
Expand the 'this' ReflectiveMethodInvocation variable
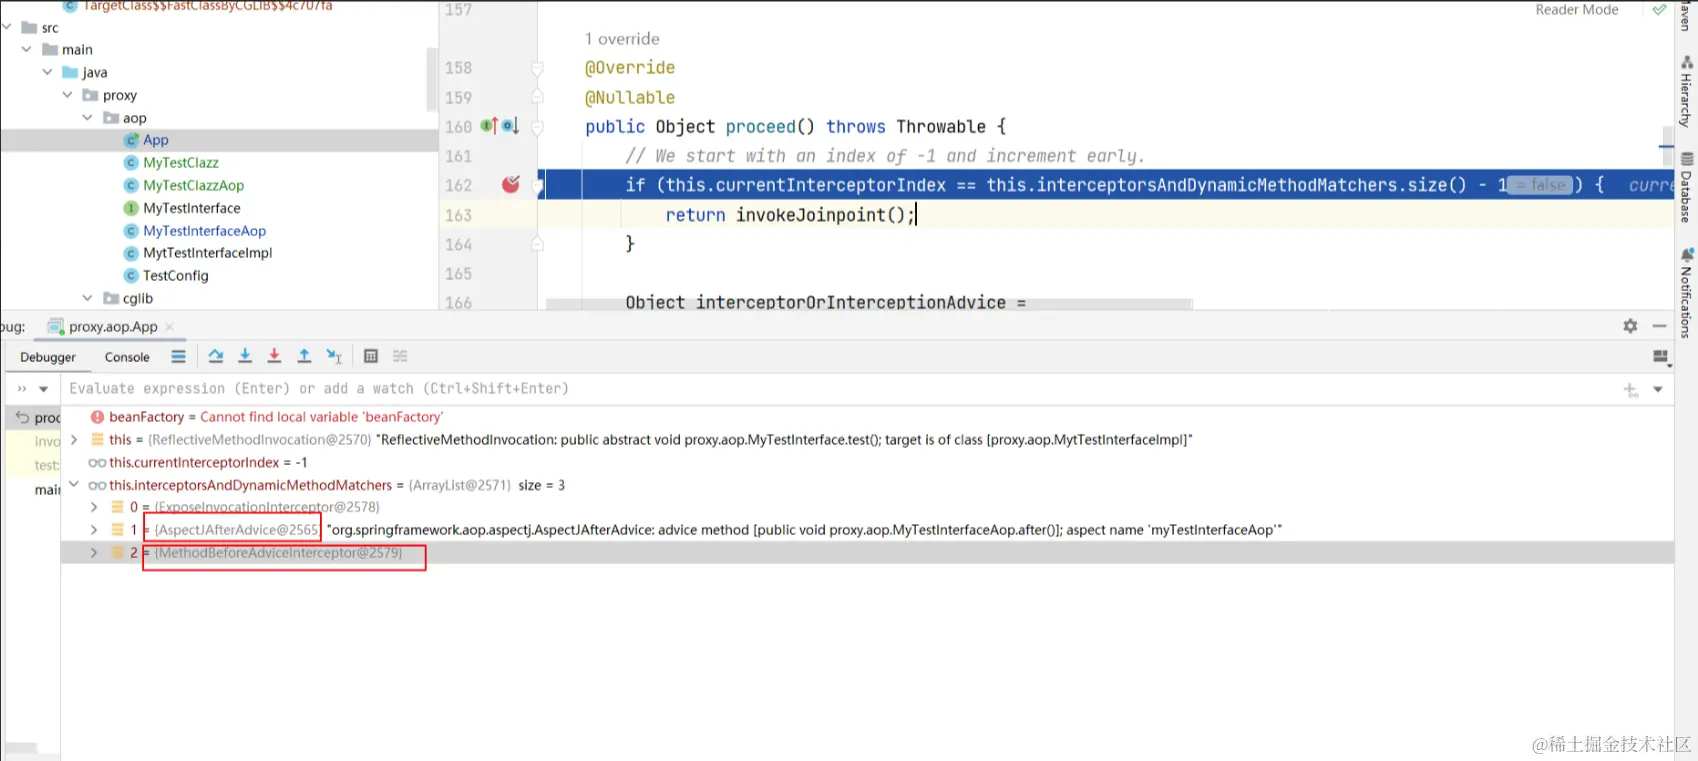[74, 439]
